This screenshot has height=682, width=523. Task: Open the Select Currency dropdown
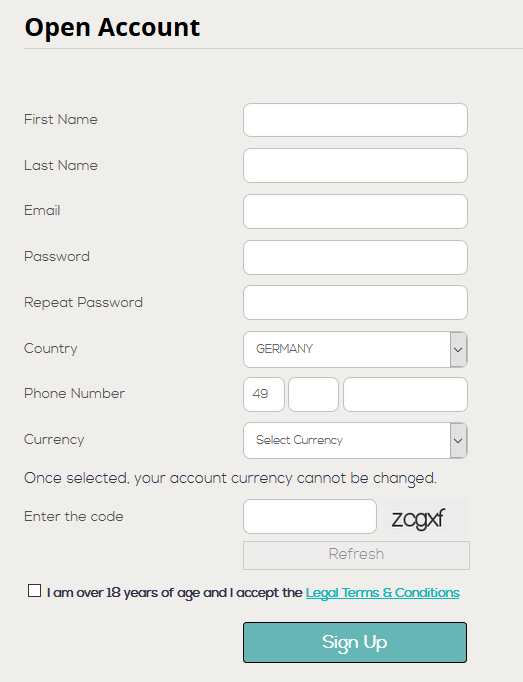pos(355,440)
